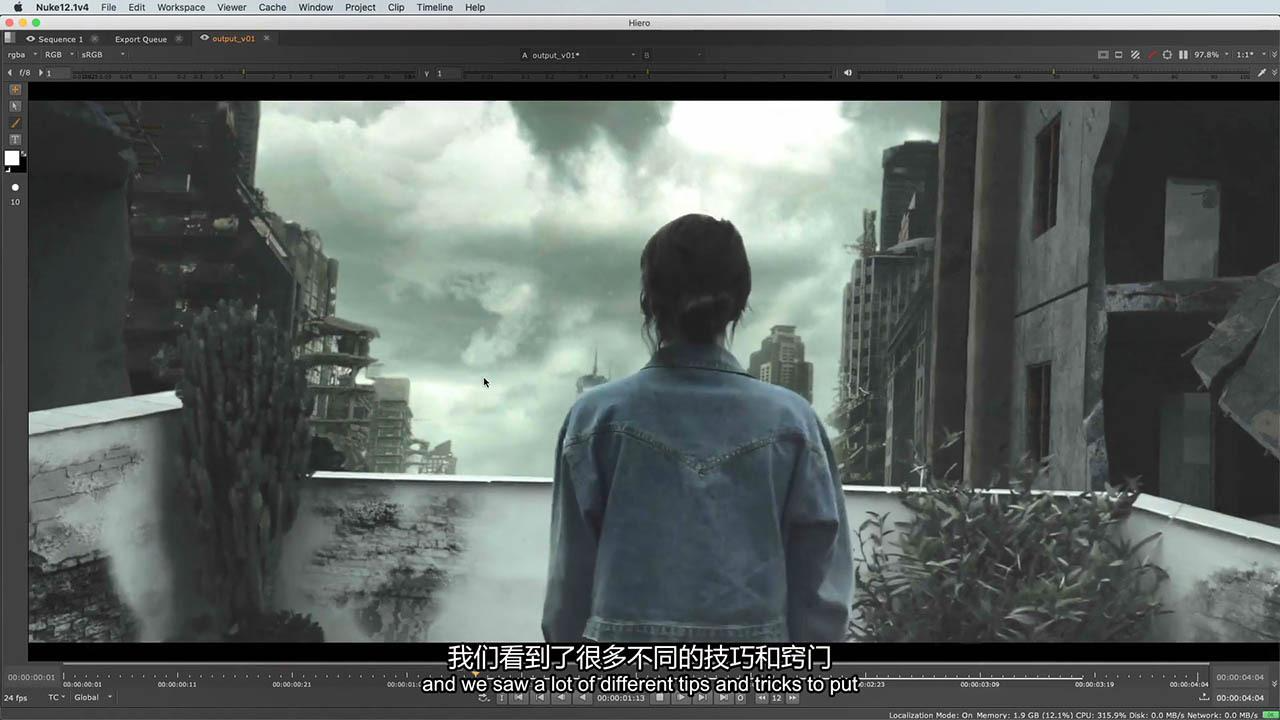Collapse the top viewer toolbar chevron
Image resolution: width=1280 pixels, height=720 pixels.
tap(1274, 55)
